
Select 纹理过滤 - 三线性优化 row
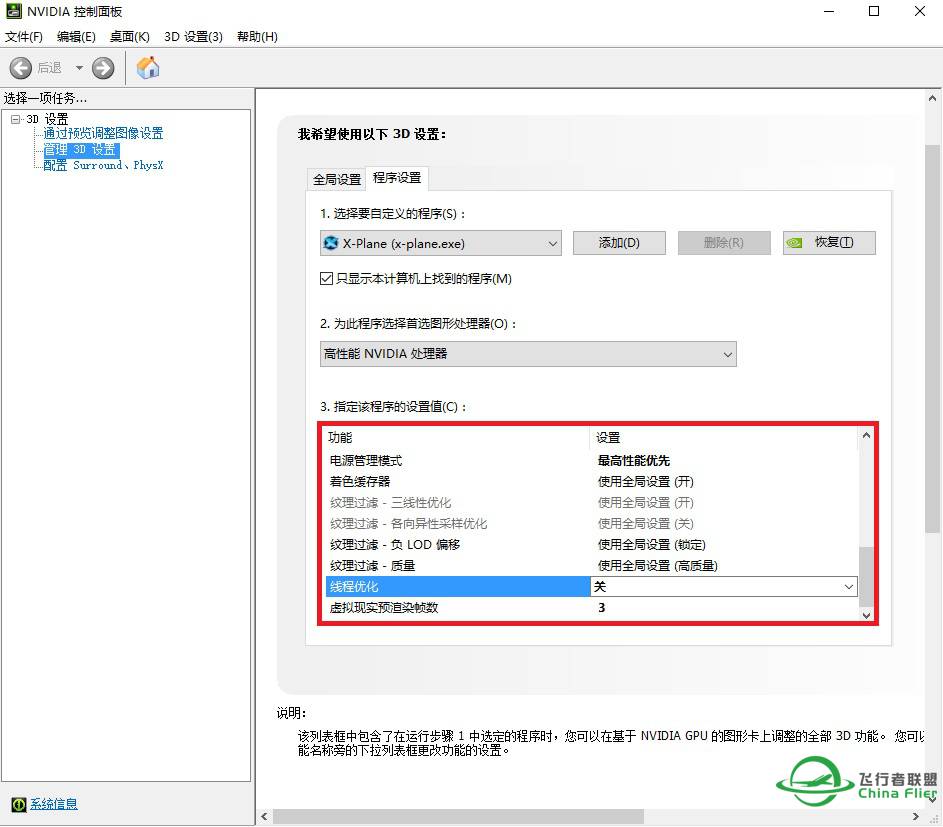[592, 503]
